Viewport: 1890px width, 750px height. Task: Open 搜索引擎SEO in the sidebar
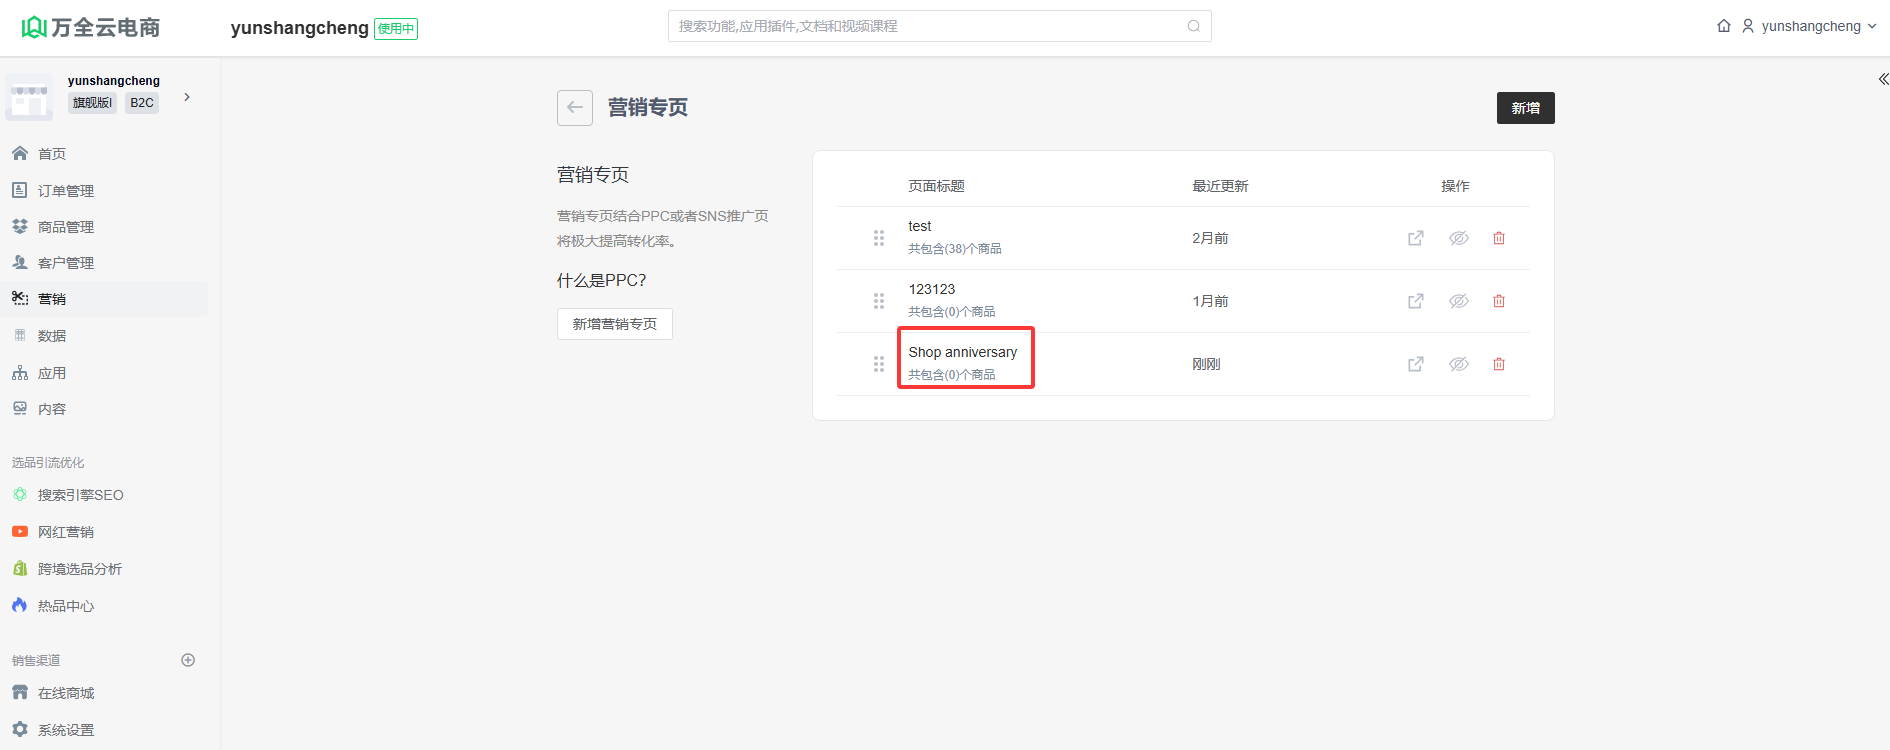click(x=80, y=495)
